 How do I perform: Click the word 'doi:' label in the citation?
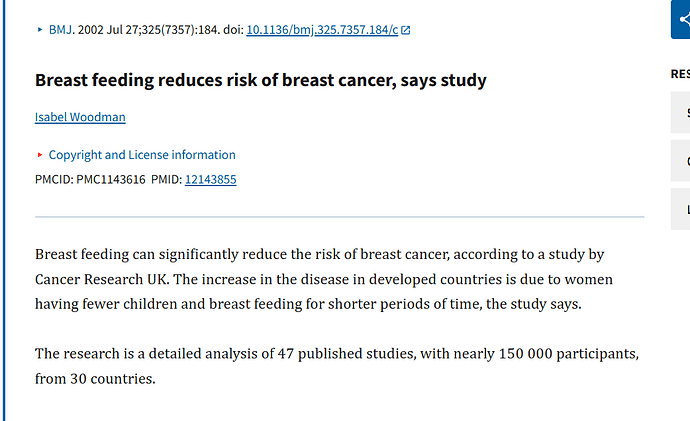231,30
